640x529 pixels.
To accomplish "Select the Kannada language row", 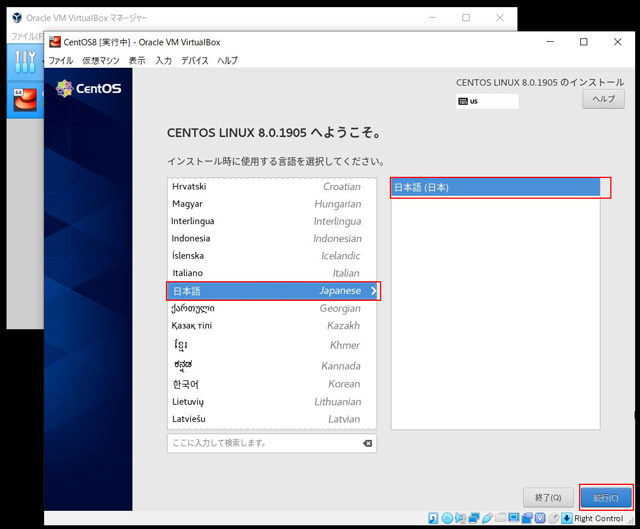I will tap(272, 365).
